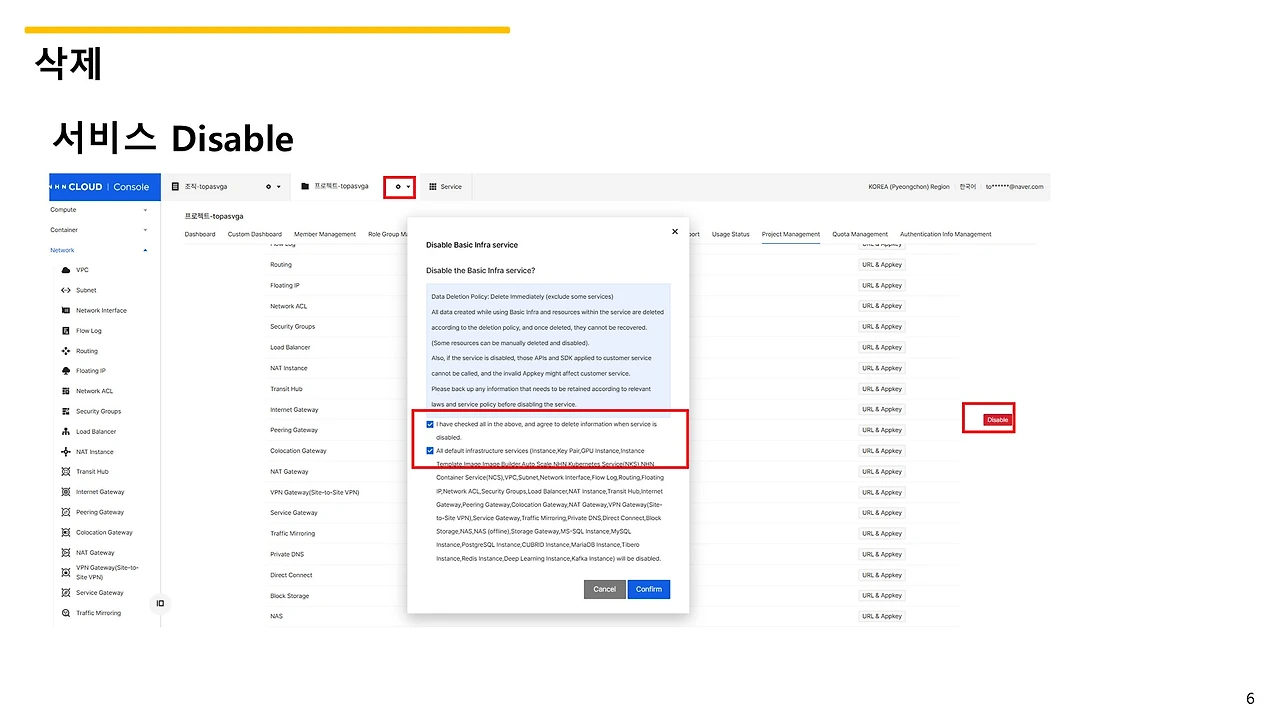Click the Transit Hub row in the service list

point(286,389)
